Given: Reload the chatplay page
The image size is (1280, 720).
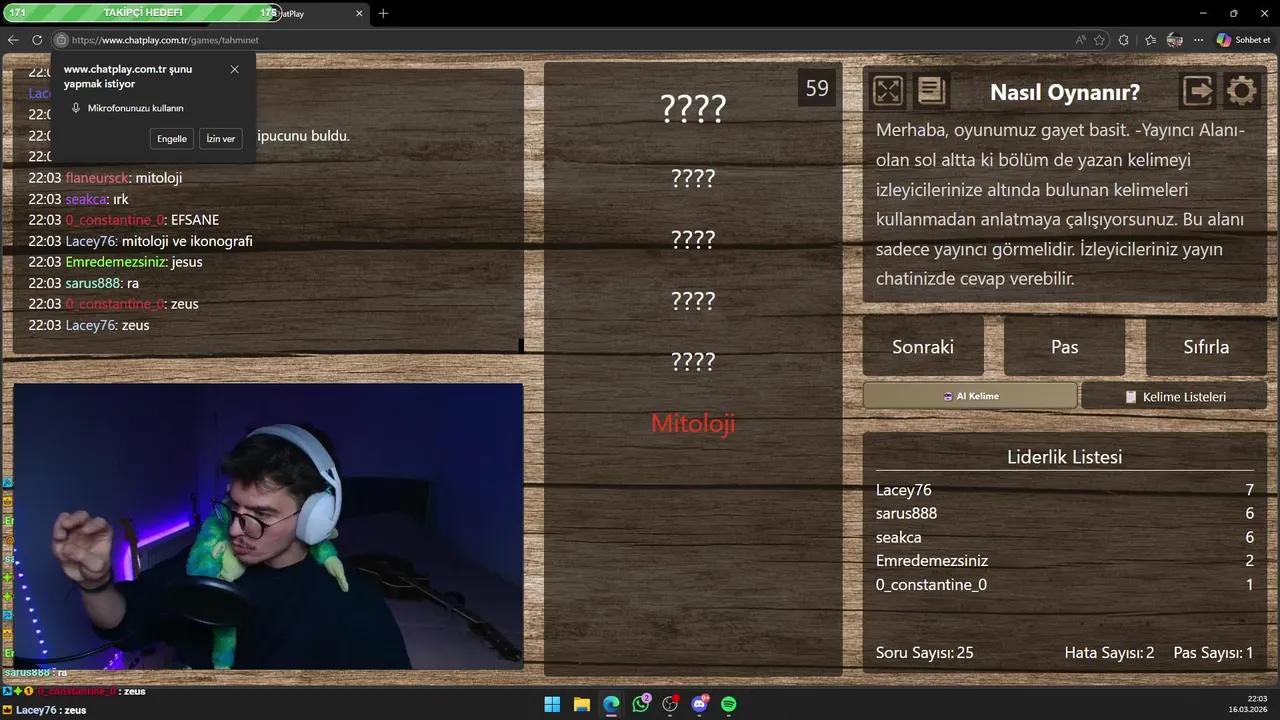Looking at the screenshot, I should point(37,40).
